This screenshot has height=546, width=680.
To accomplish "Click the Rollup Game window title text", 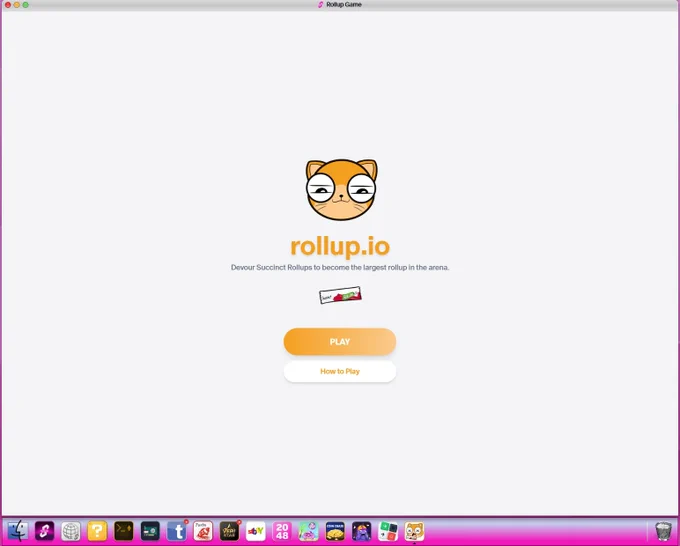I will coord(344,5).
